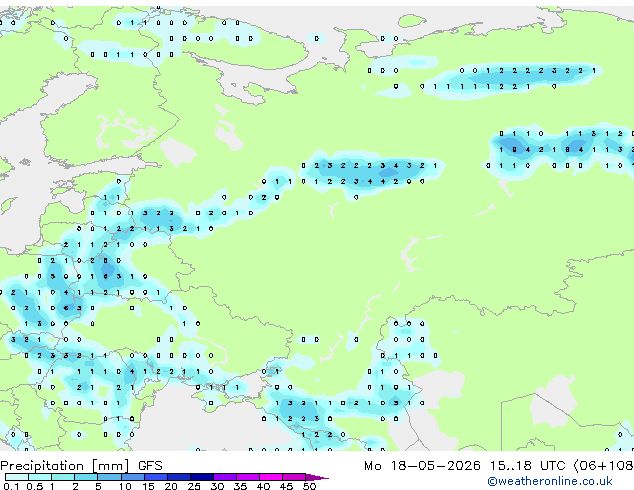
Task: Click the weatheronline.co.uk copyright link
Action: [x=550, y=481]
